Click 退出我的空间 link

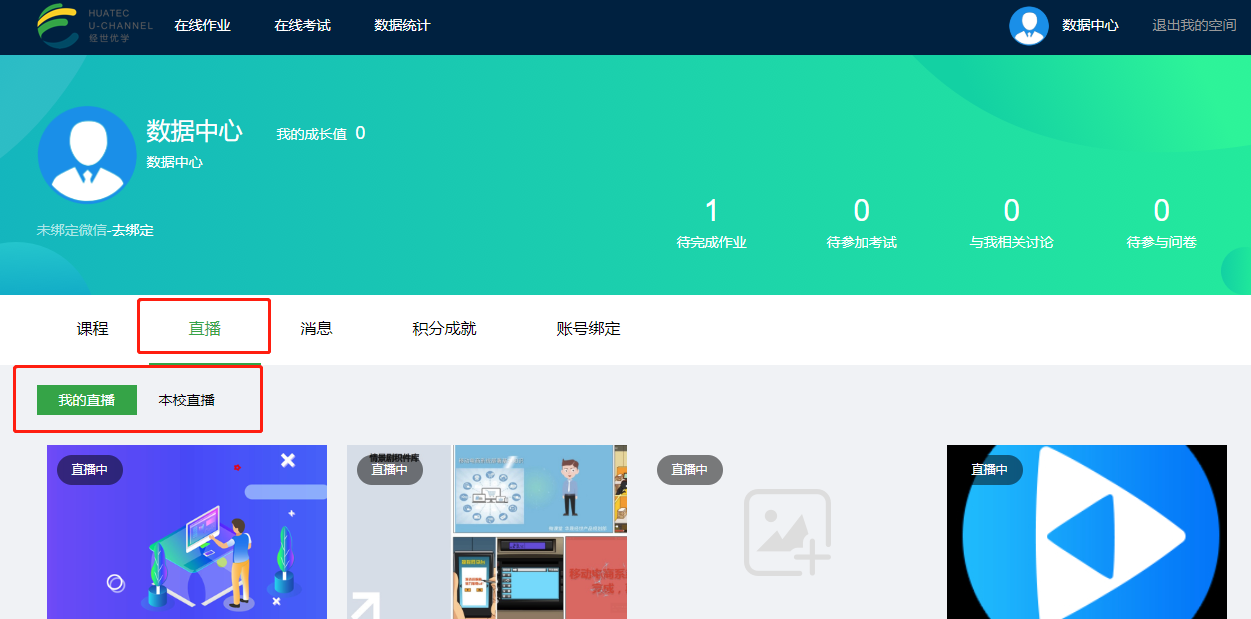(1193, 26)
